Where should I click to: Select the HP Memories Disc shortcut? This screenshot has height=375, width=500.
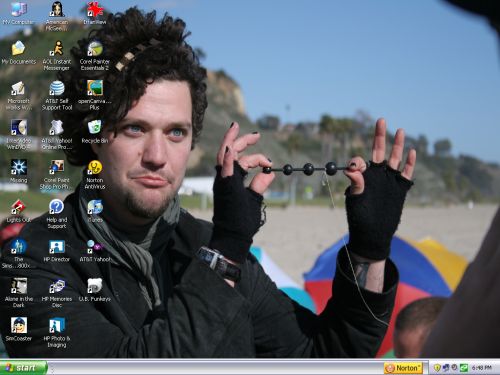pos(57,293)
